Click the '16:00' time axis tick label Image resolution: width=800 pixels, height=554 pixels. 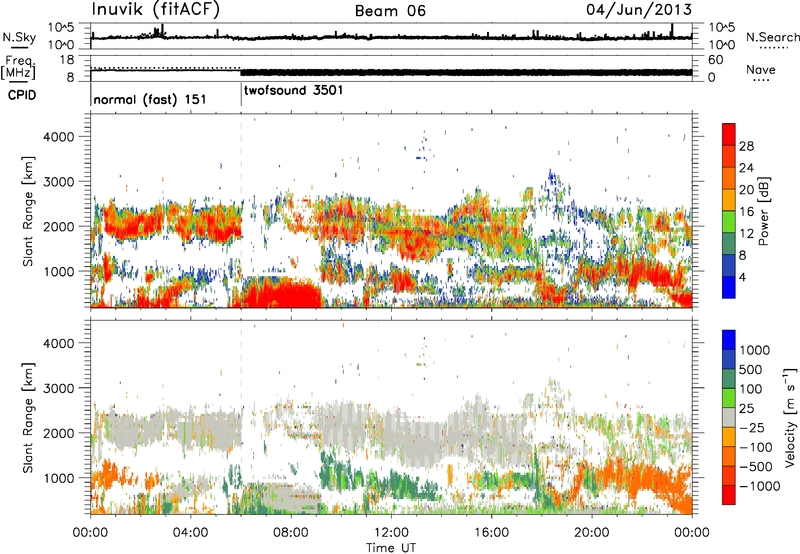[491, 533]
